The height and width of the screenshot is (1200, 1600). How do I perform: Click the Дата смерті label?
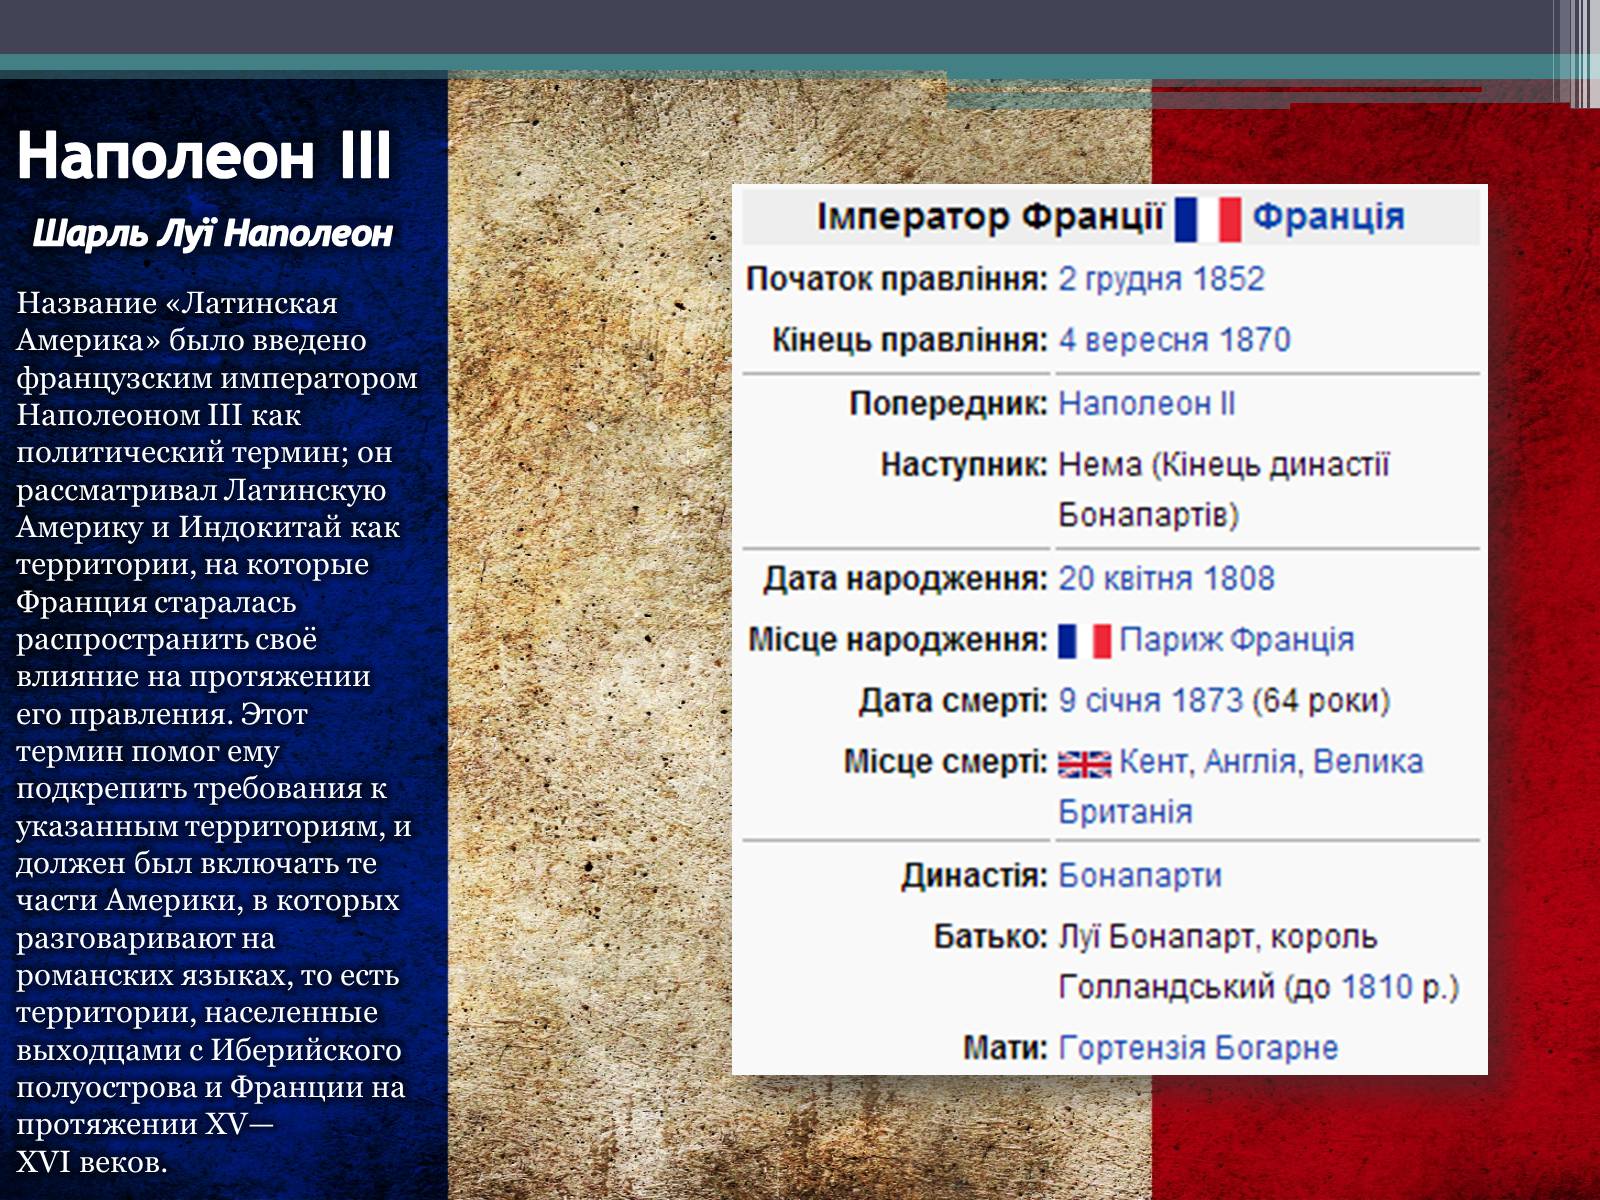coord(953,701)
